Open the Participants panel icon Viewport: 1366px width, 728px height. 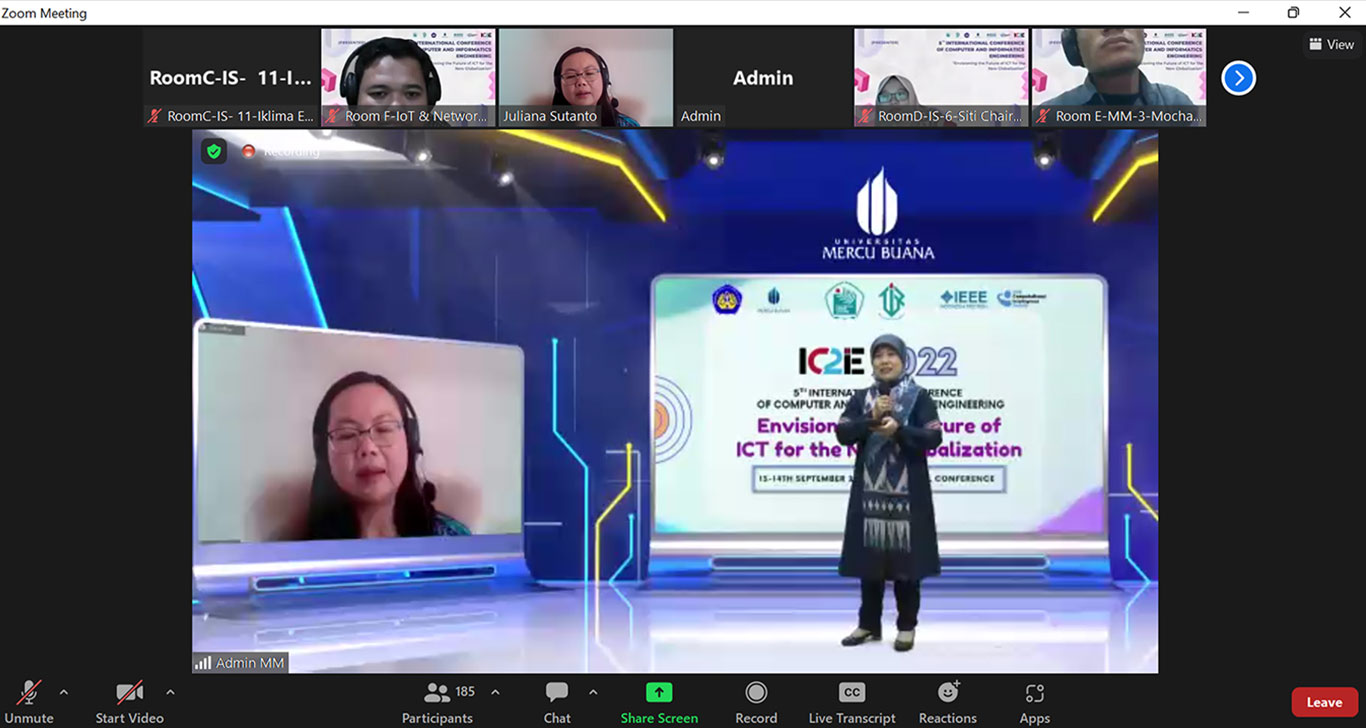[x=437, y=692]
